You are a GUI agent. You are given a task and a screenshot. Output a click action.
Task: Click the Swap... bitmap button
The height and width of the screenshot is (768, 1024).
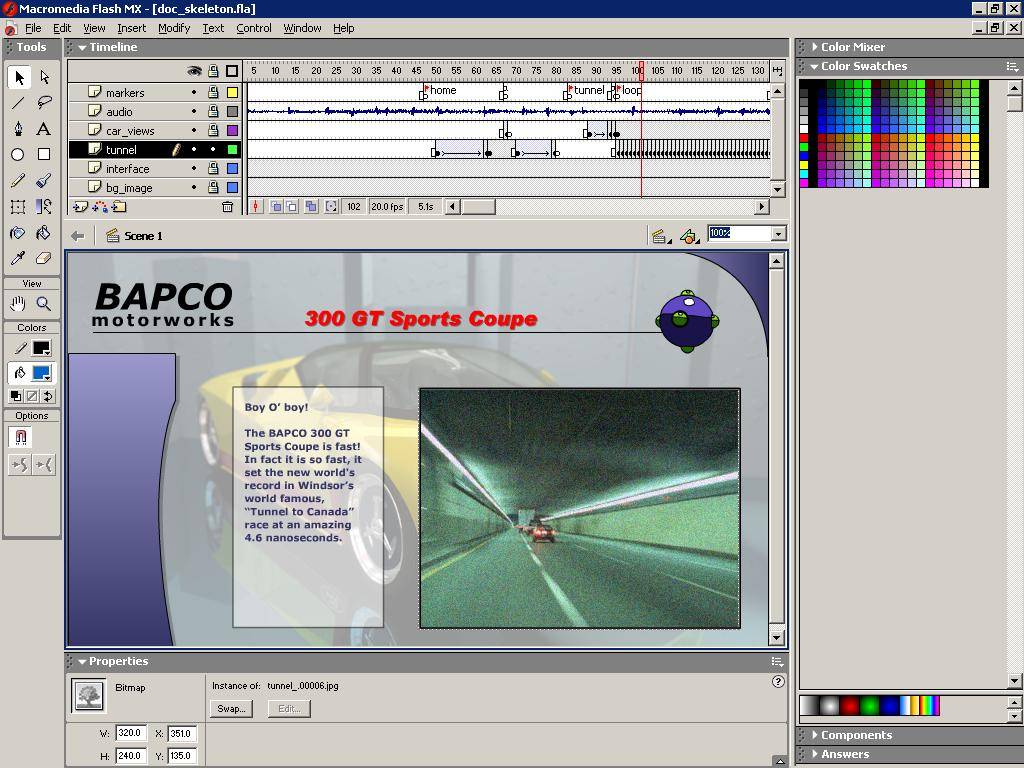(x=231, y=709)
